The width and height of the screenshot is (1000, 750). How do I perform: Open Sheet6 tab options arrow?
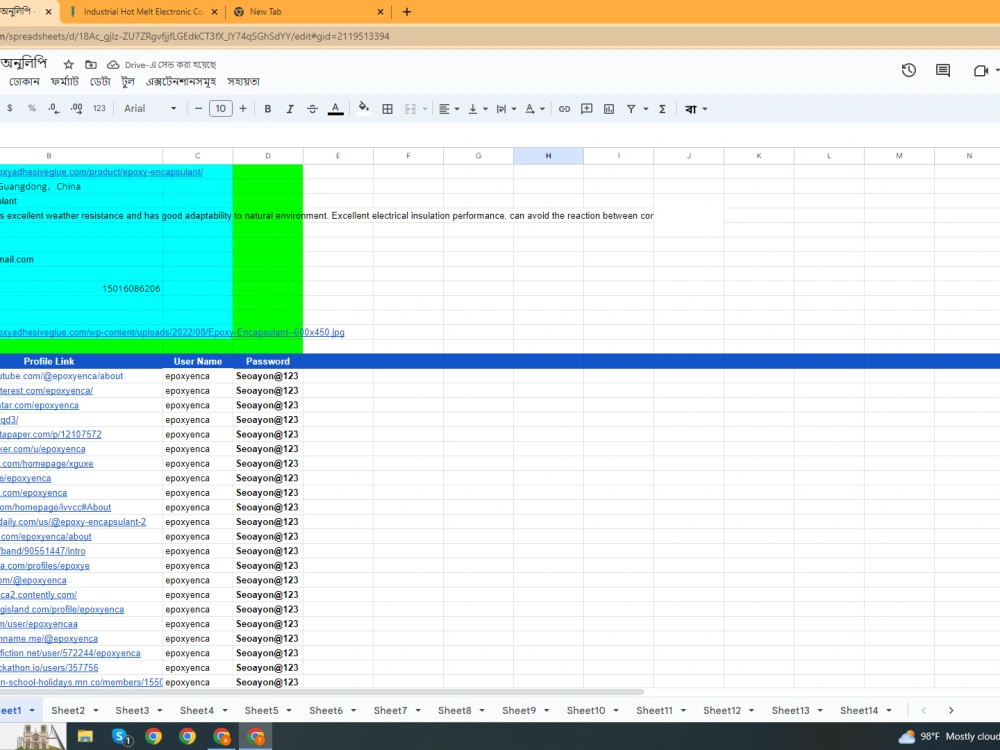[x=354, y=710]
